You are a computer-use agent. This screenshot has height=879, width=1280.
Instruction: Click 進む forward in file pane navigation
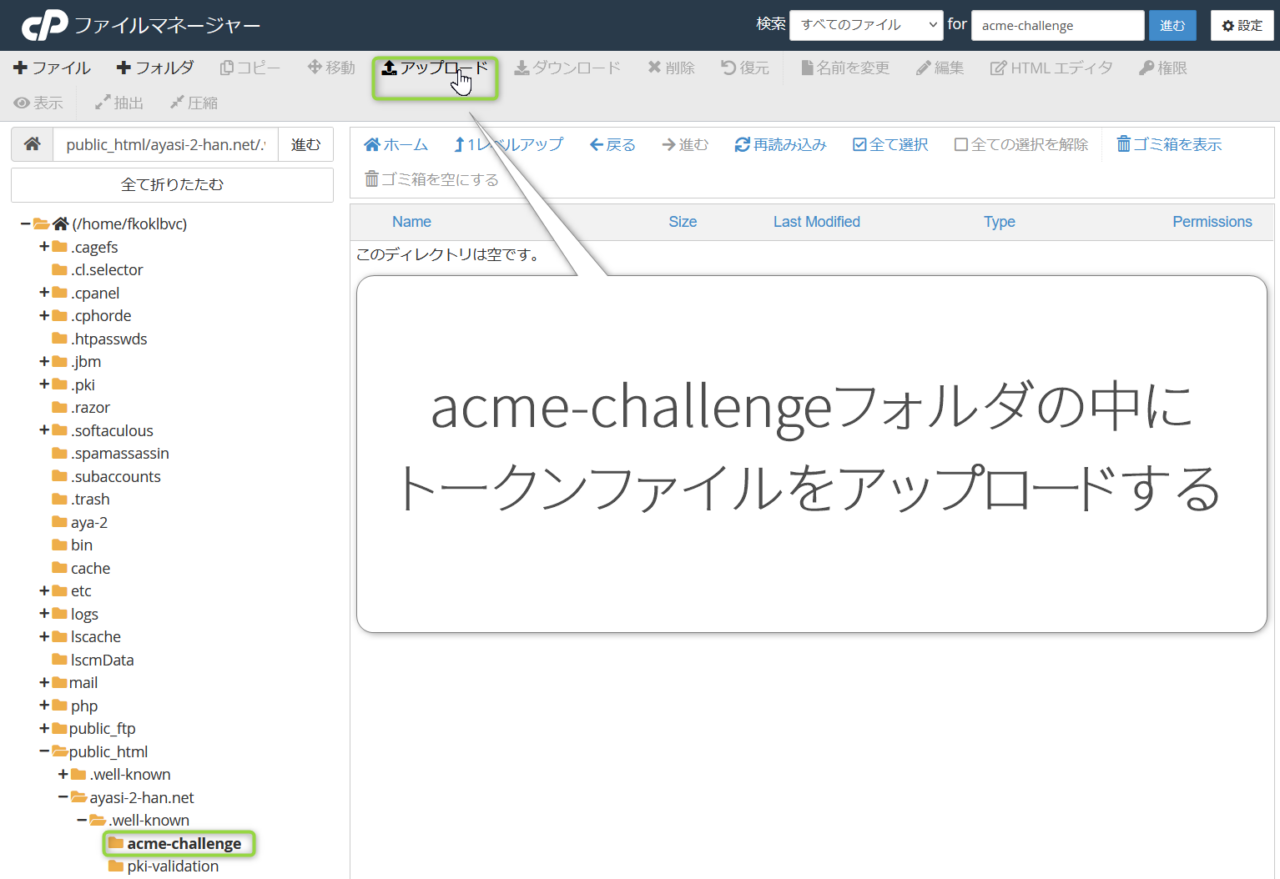pyautogui.click(x=685, y=144)
